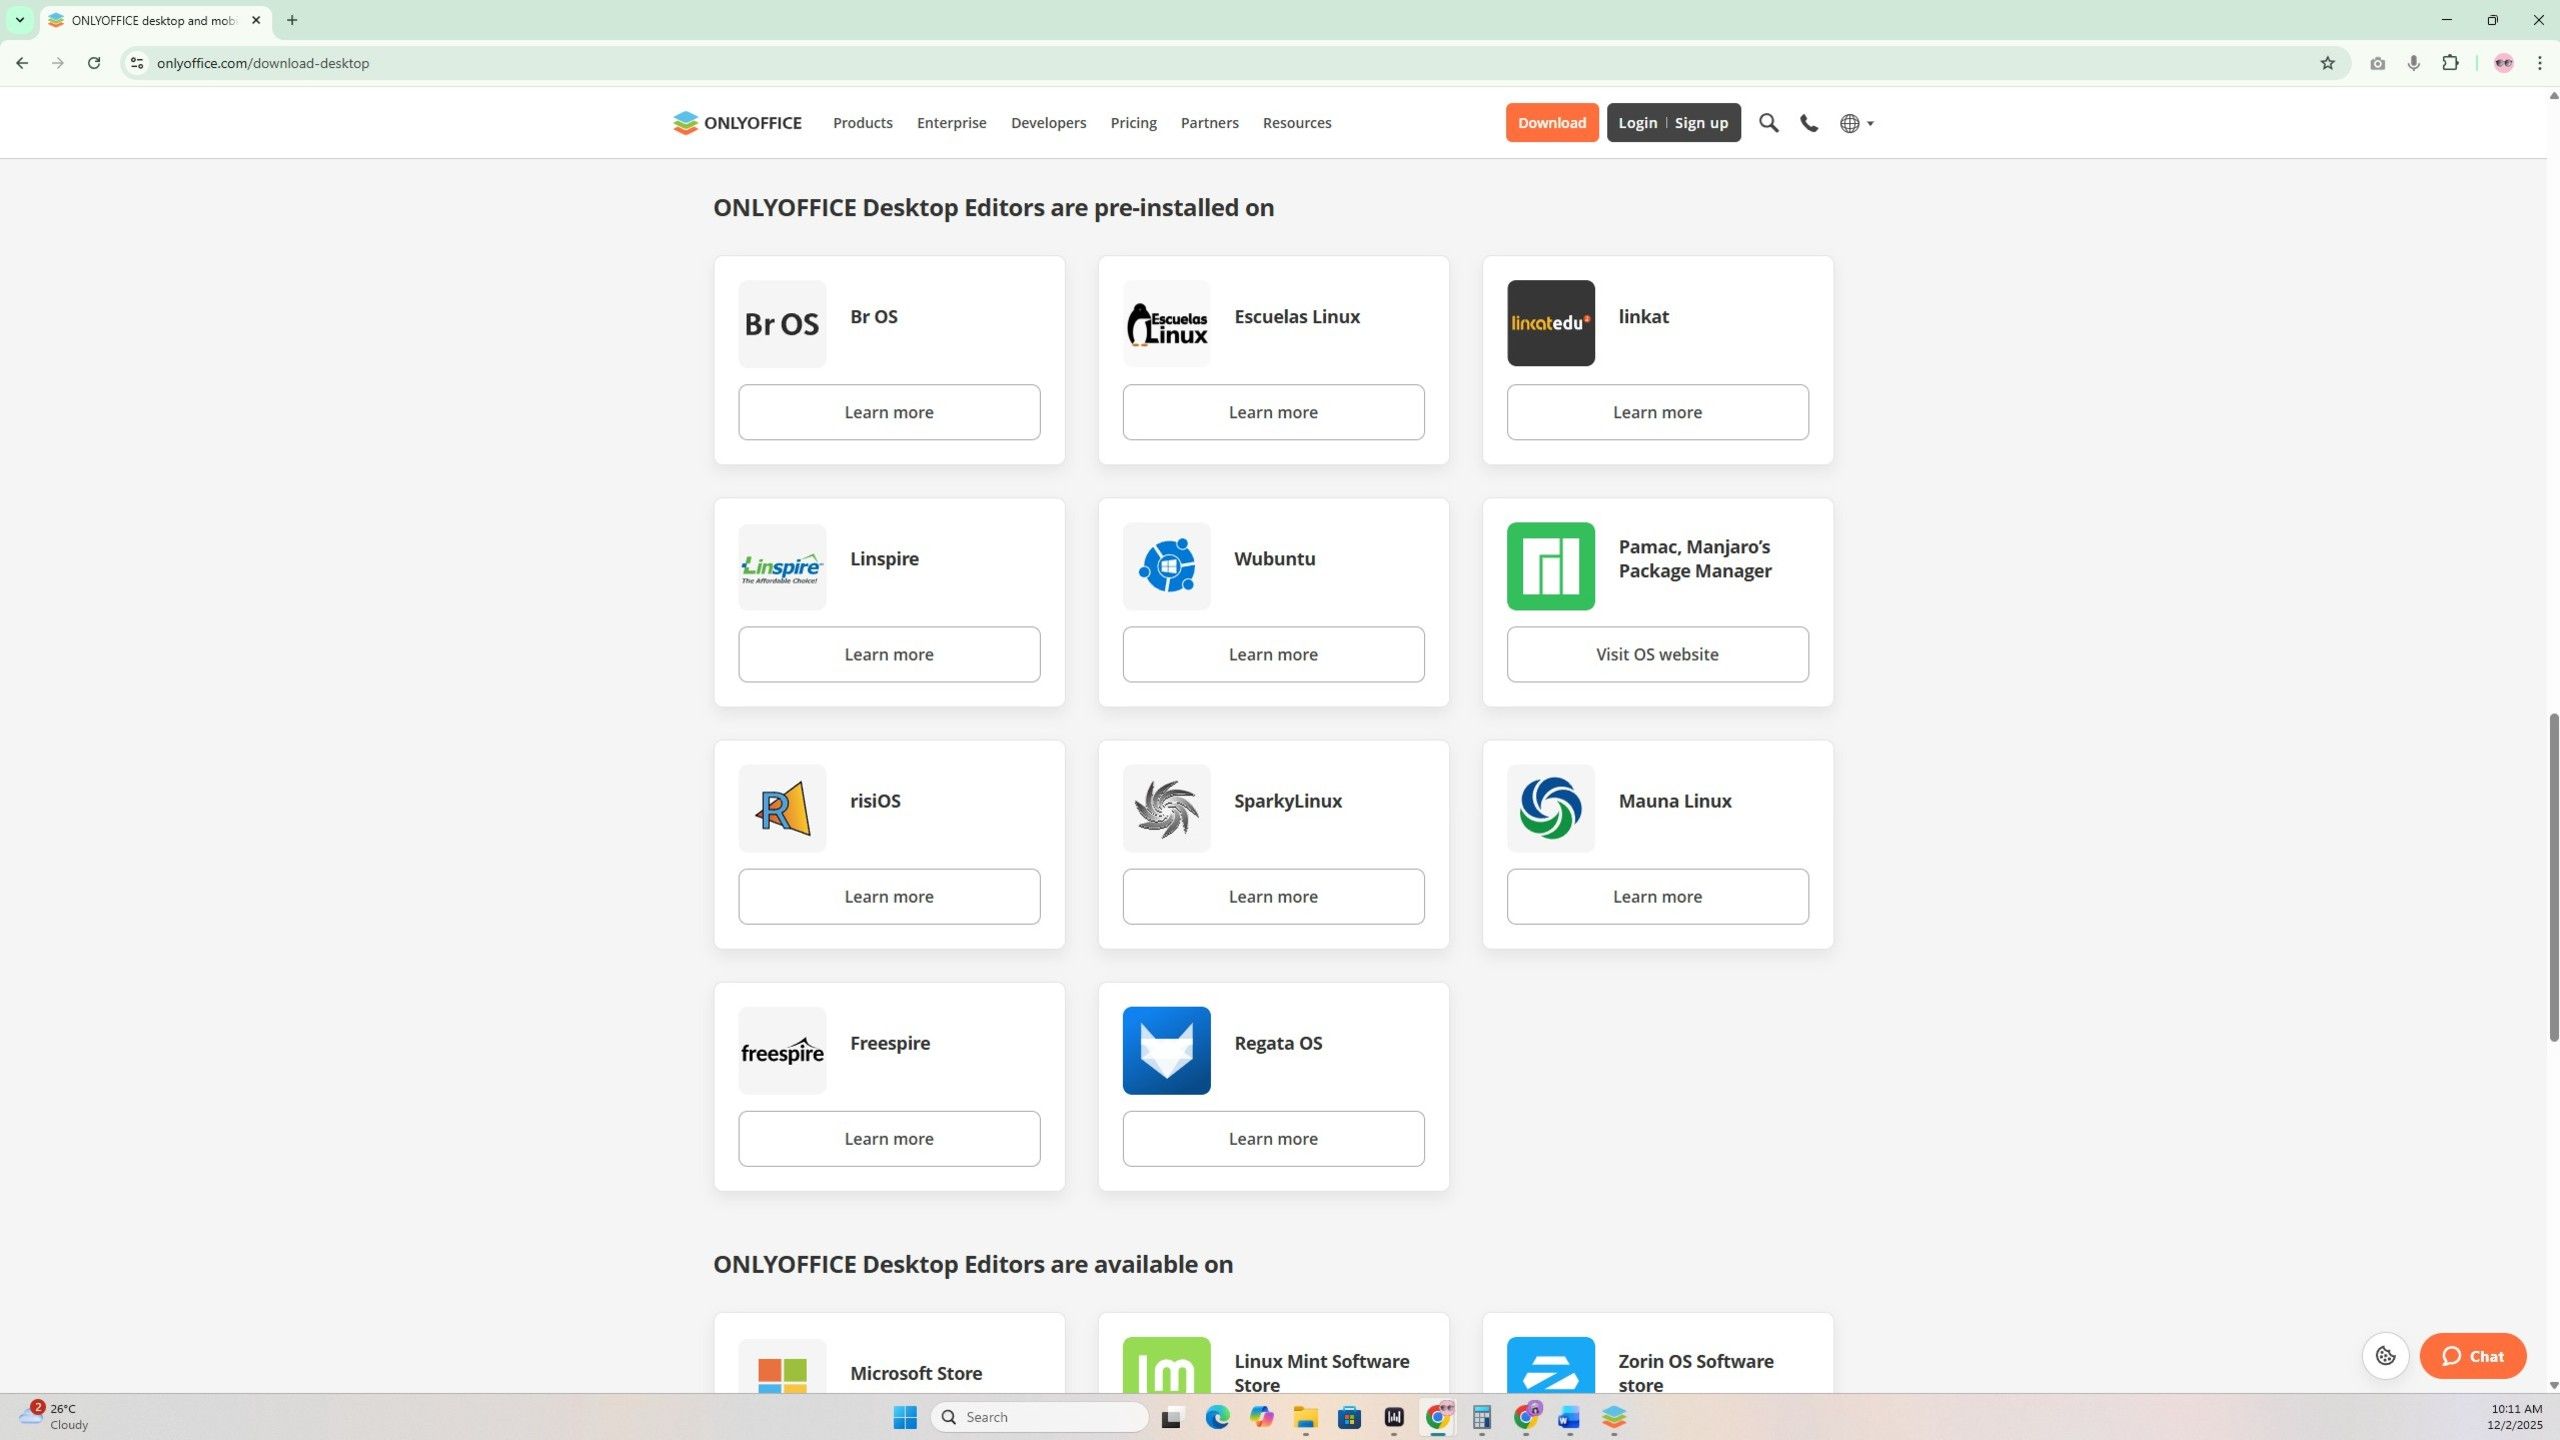Click the risiOS logo
This screenshot has width=2560, height=1440.
[x=782, y=808]
